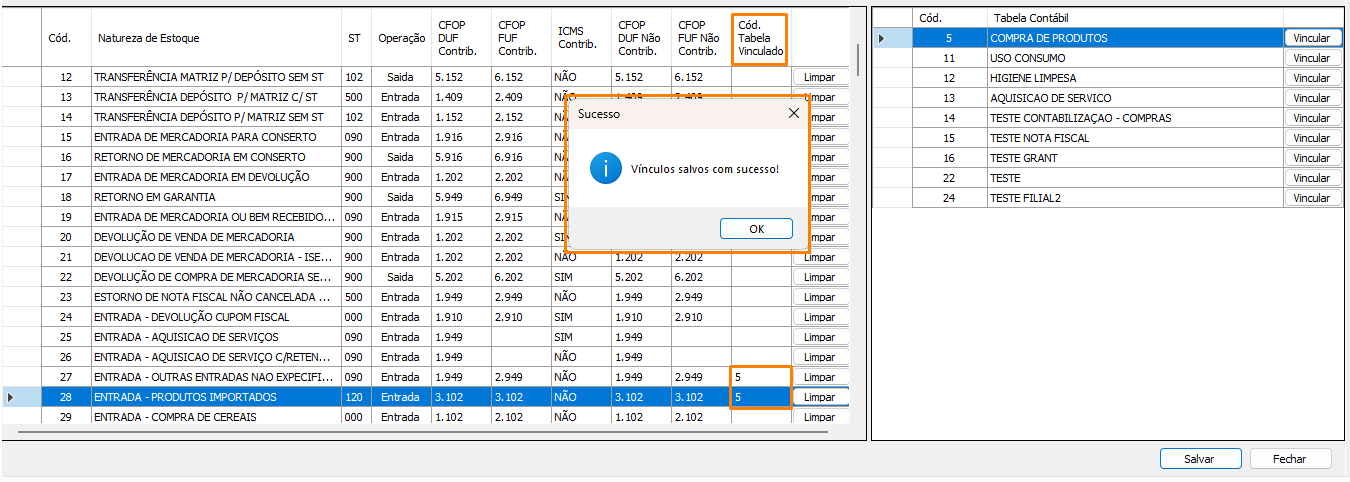Close the Sucesso dialog with X

794,113
